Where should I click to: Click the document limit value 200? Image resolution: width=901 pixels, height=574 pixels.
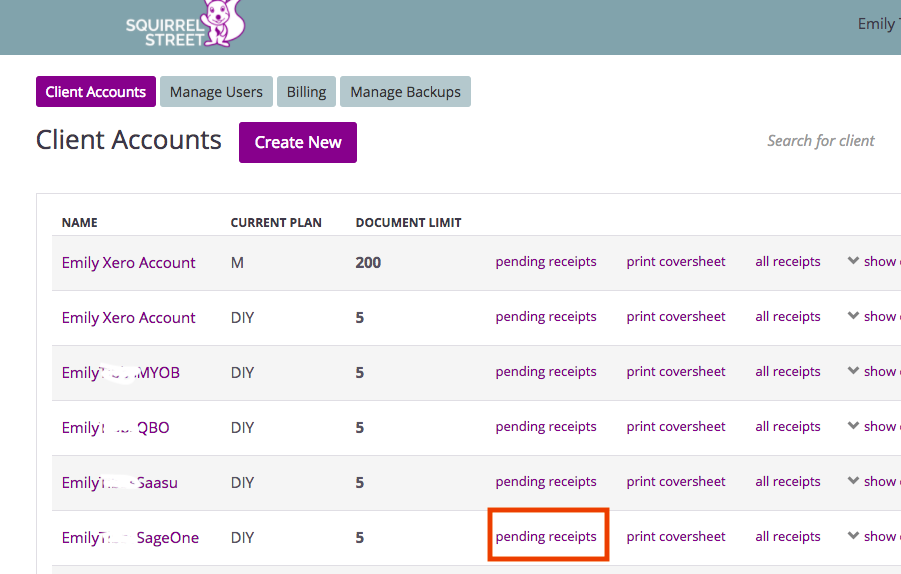point(368,263)
